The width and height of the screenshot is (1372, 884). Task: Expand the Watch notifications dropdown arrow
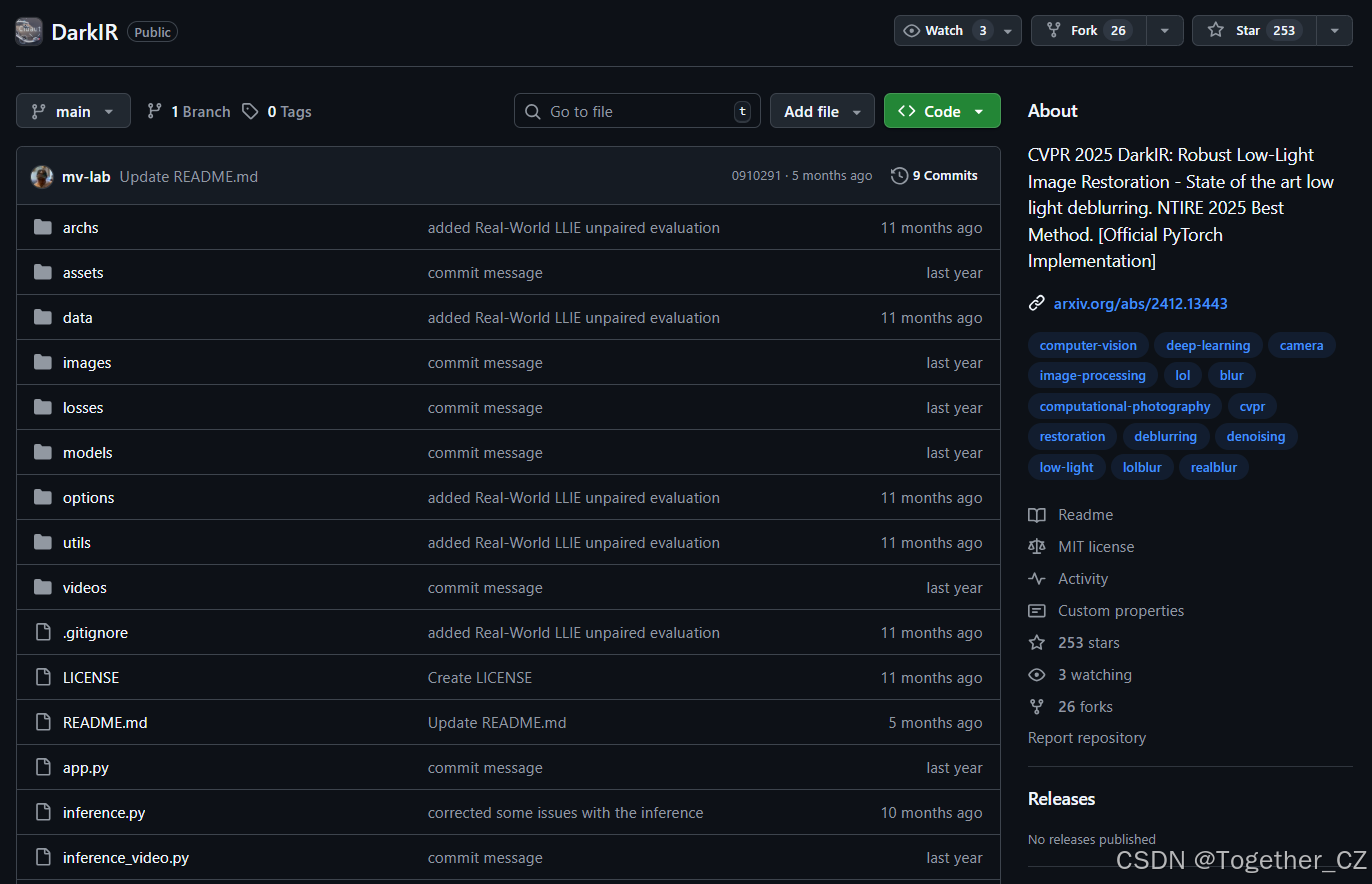(1008, 31)
